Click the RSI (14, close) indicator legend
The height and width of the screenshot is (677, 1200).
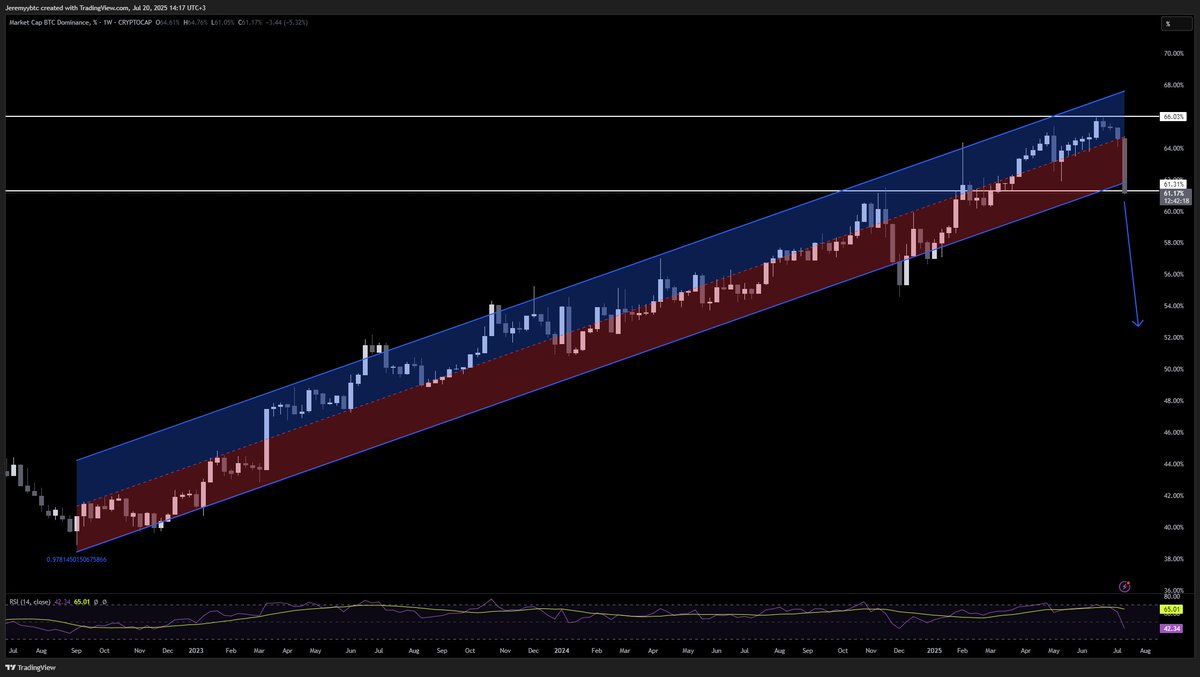point(31,602)
